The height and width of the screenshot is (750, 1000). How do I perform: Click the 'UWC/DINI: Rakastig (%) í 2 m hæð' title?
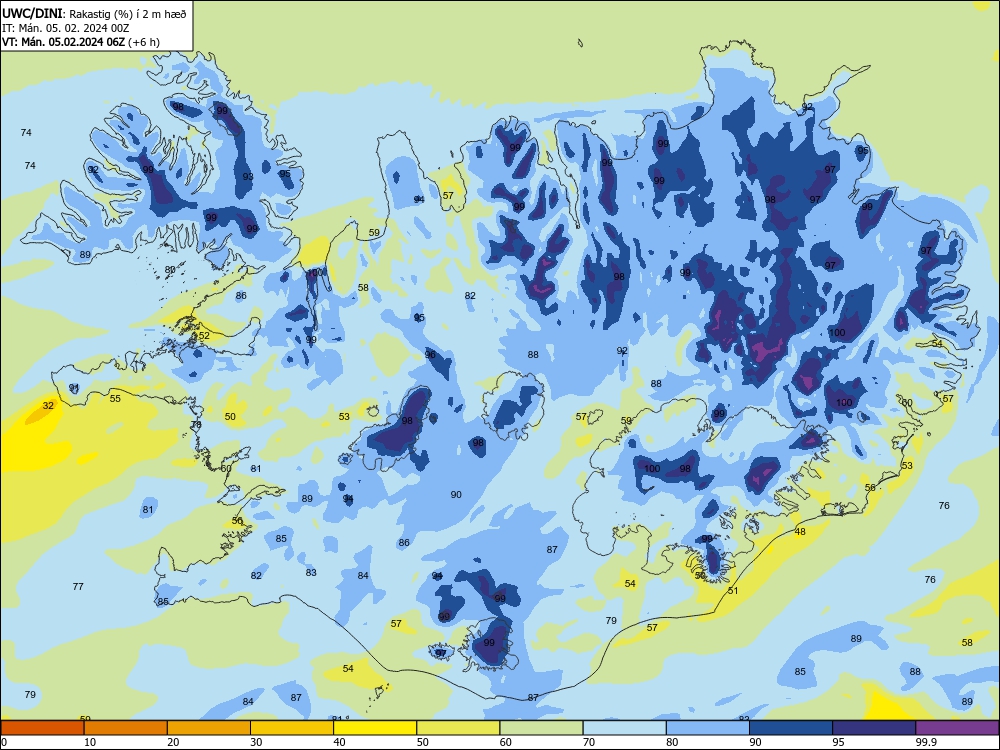point(95,14)
